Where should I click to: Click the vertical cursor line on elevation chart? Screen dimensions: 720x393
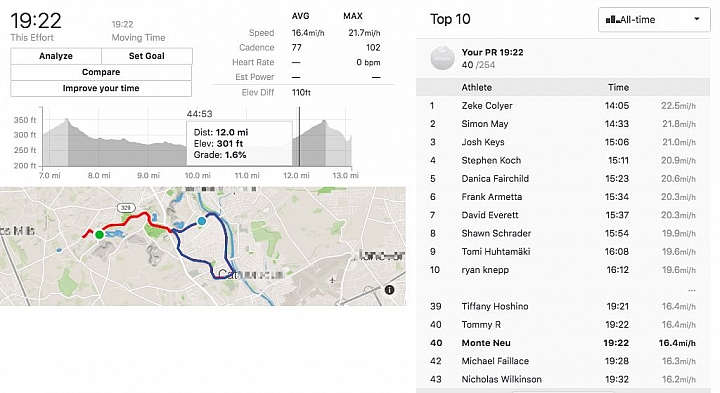pyautogui.click(x=299, y=136)
